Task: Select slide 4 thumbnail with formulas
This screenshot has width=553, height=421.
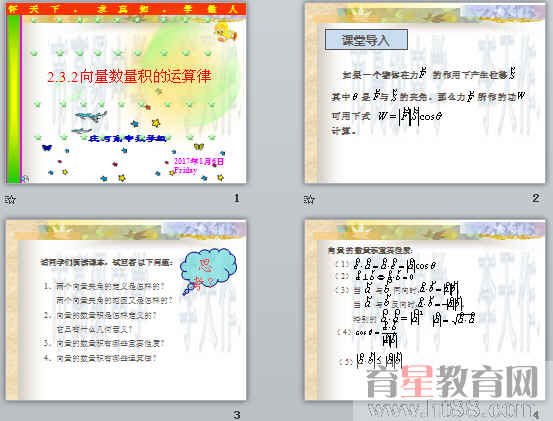Action: (425, 310)
